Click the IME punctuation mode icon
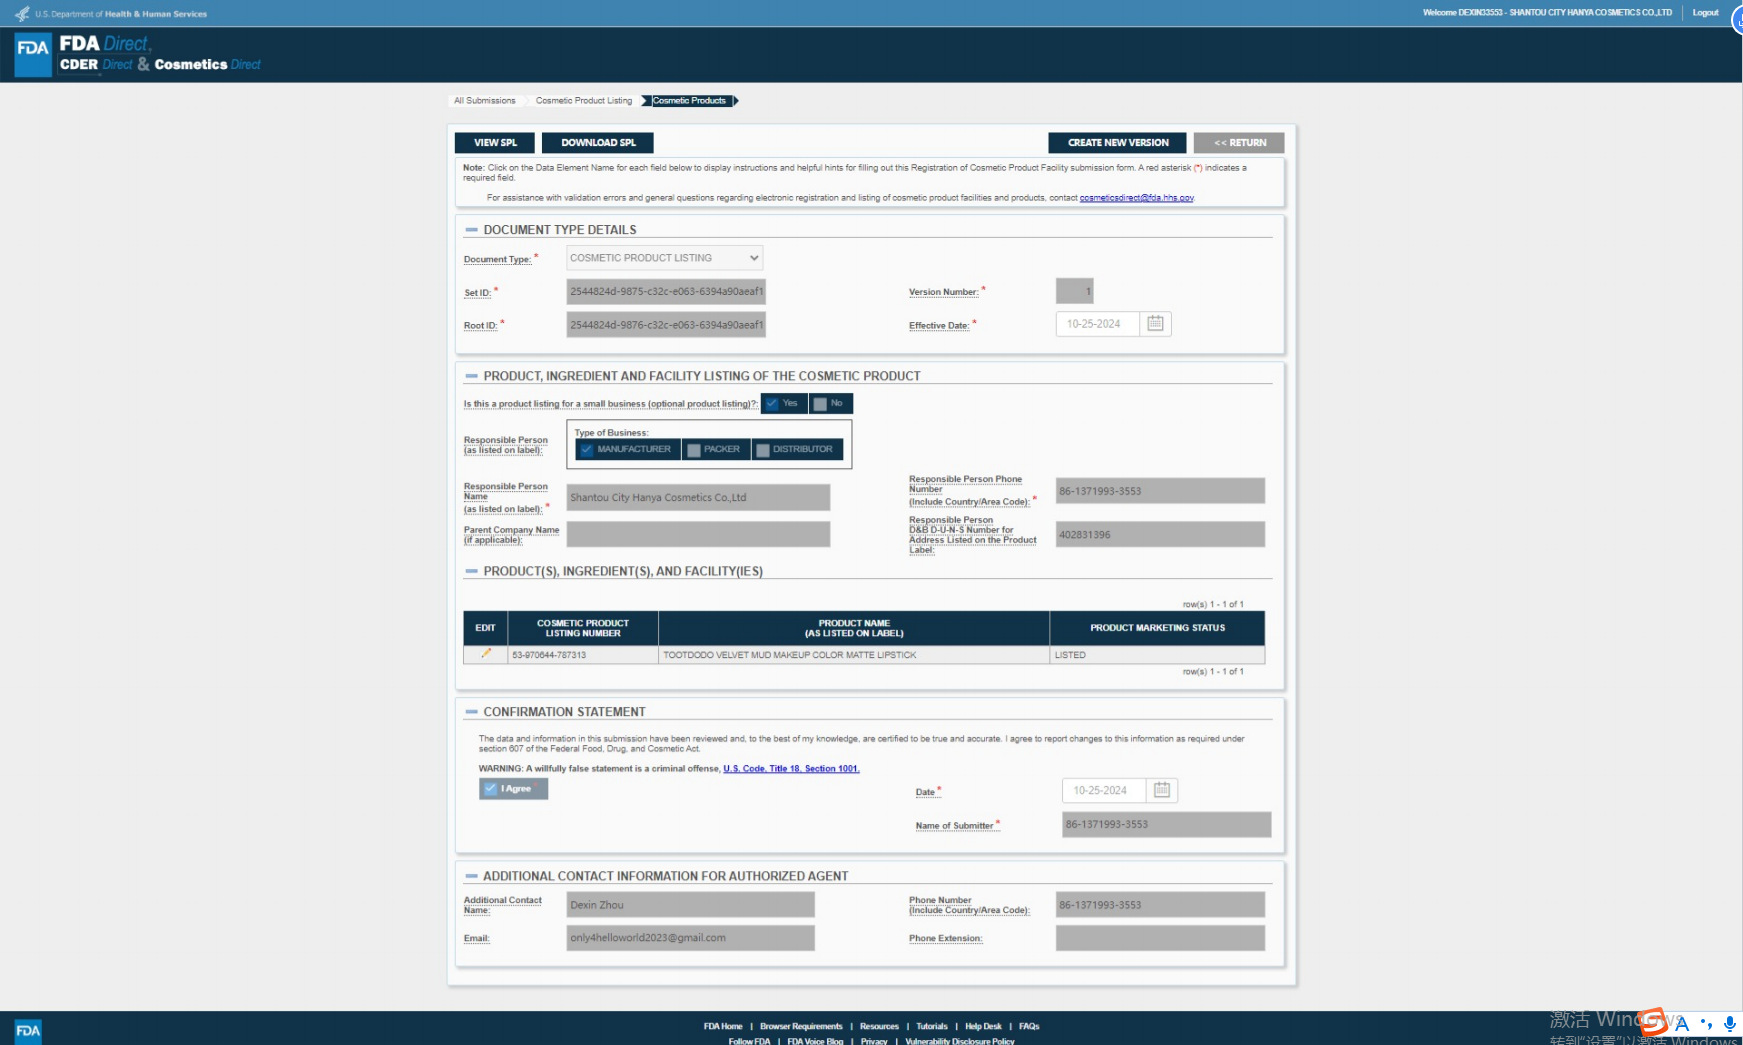Viewport: 1743px width, 1045px height. click(1706, 1023)
